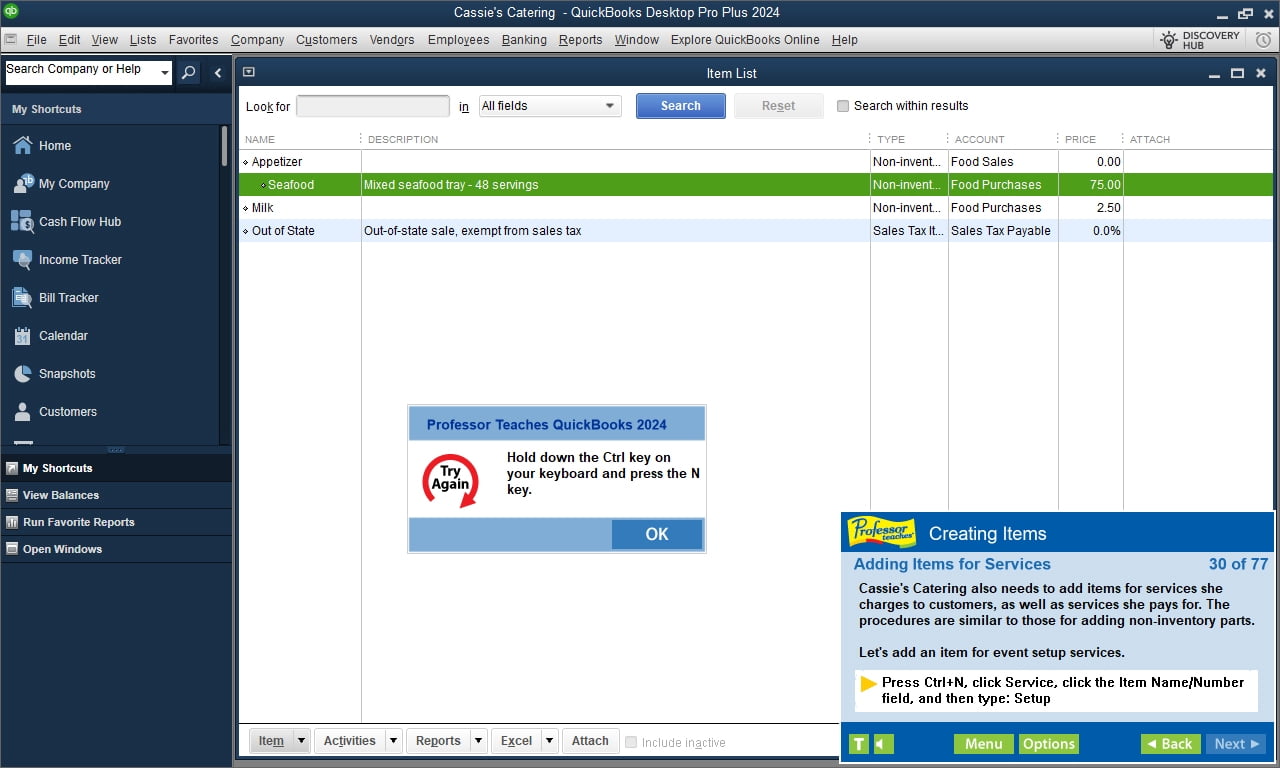Expand the Search Company or Help dropdown
The image size is (1280, 768).
(x=165, y=73)
